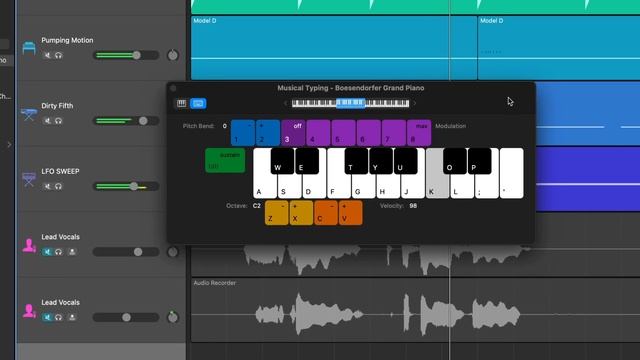
Task: Mute the Dirty Fifth track
Action: click(x=47, y=121)
